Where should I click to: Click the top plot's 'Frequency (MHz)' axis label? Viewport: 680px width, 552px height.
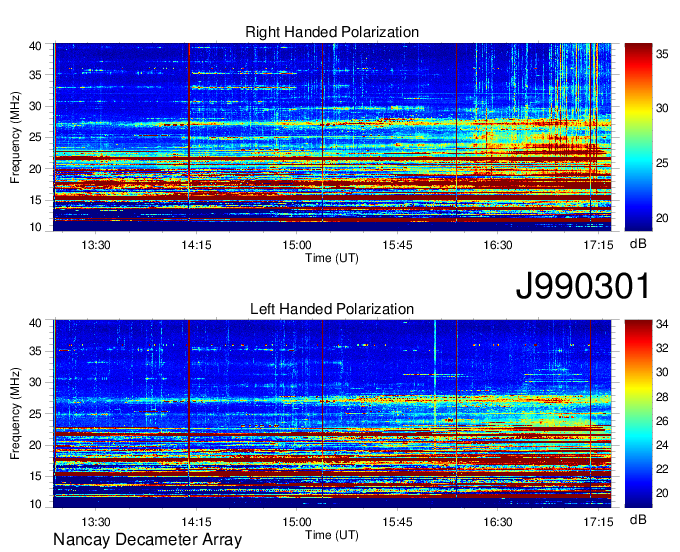[x=15, y=137]
